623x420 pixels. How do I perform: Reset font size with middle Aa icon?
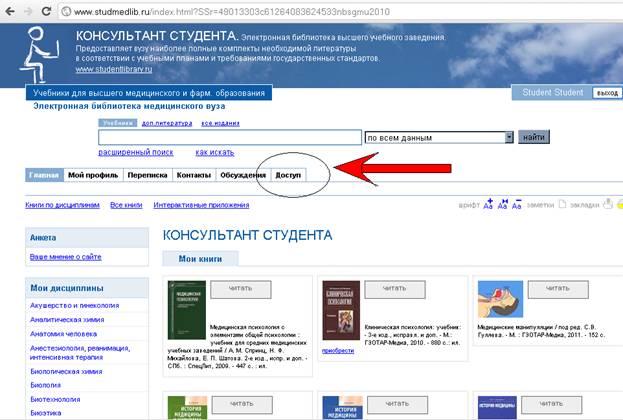(503, 204)
